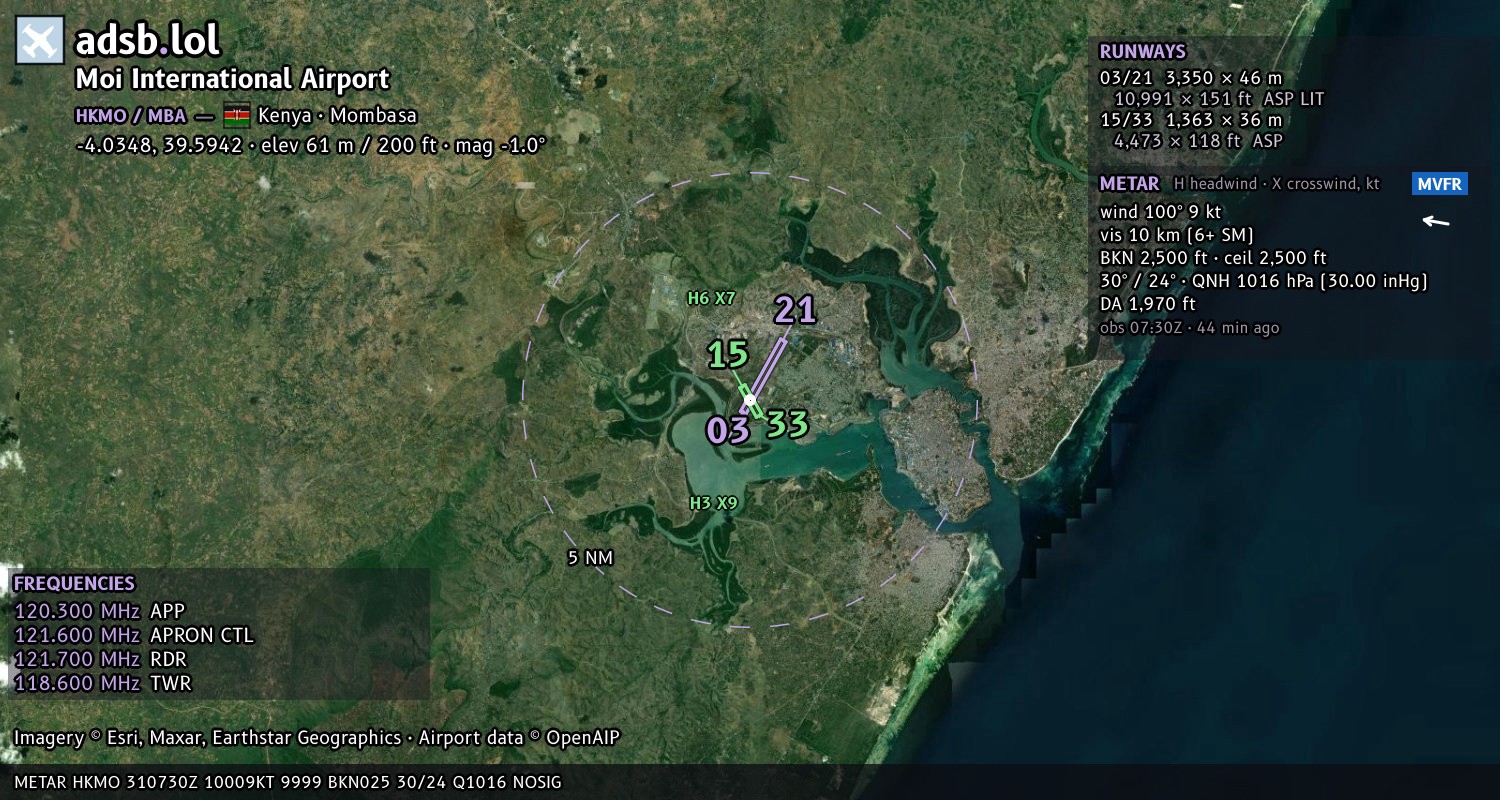Click 118.600 MHz TWR frequency
The height and width of the screenshot is (800, 1500).
coord(102,683)
